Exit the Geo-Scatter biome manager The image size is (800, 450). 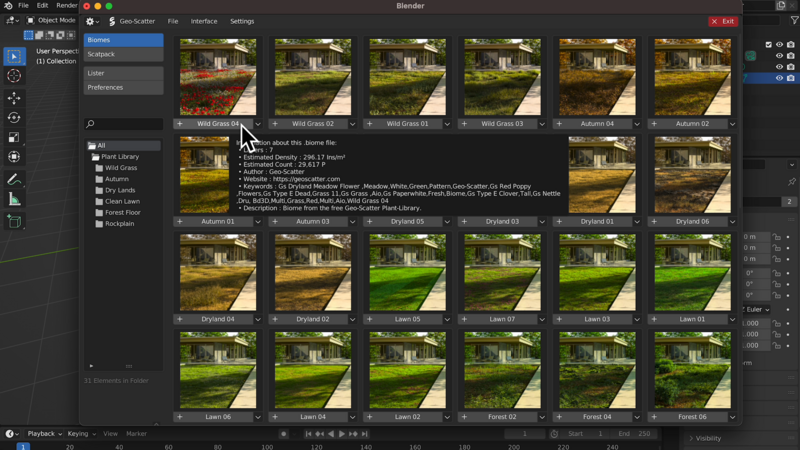click(x=723, y=21)
